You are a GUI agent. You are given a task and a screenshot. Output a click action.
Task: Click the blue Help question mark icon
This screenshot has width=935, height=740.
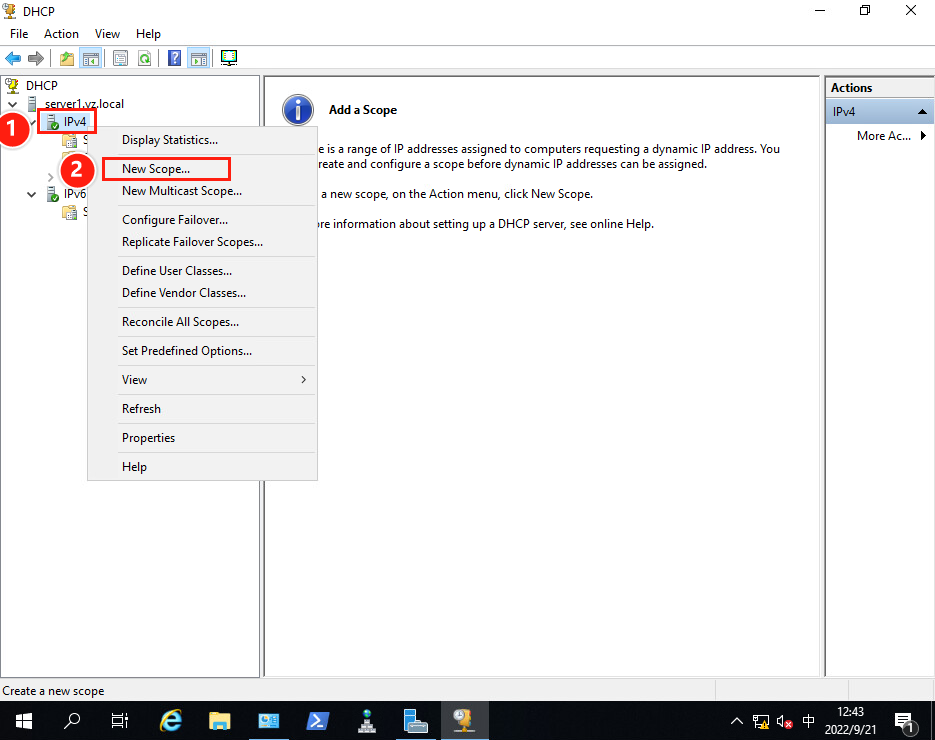click(x=174, y=58)
